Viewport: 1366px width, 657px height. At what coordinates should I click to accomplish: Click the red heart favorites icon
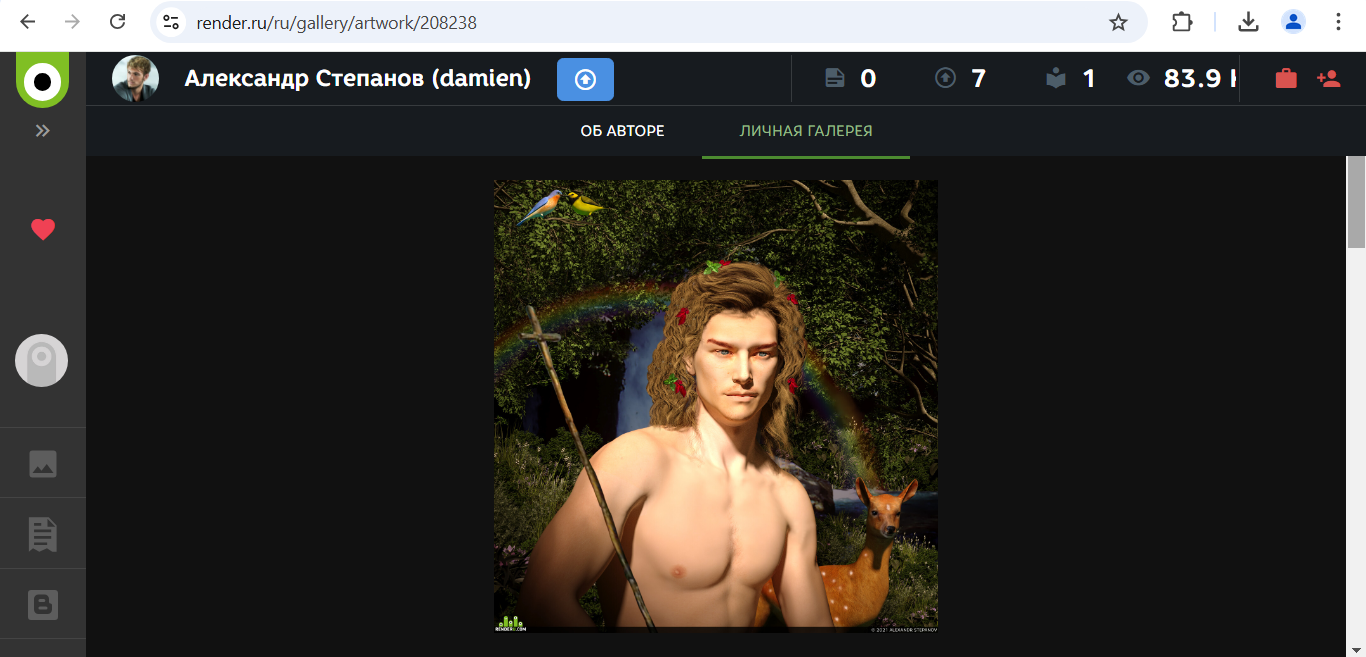42,230
